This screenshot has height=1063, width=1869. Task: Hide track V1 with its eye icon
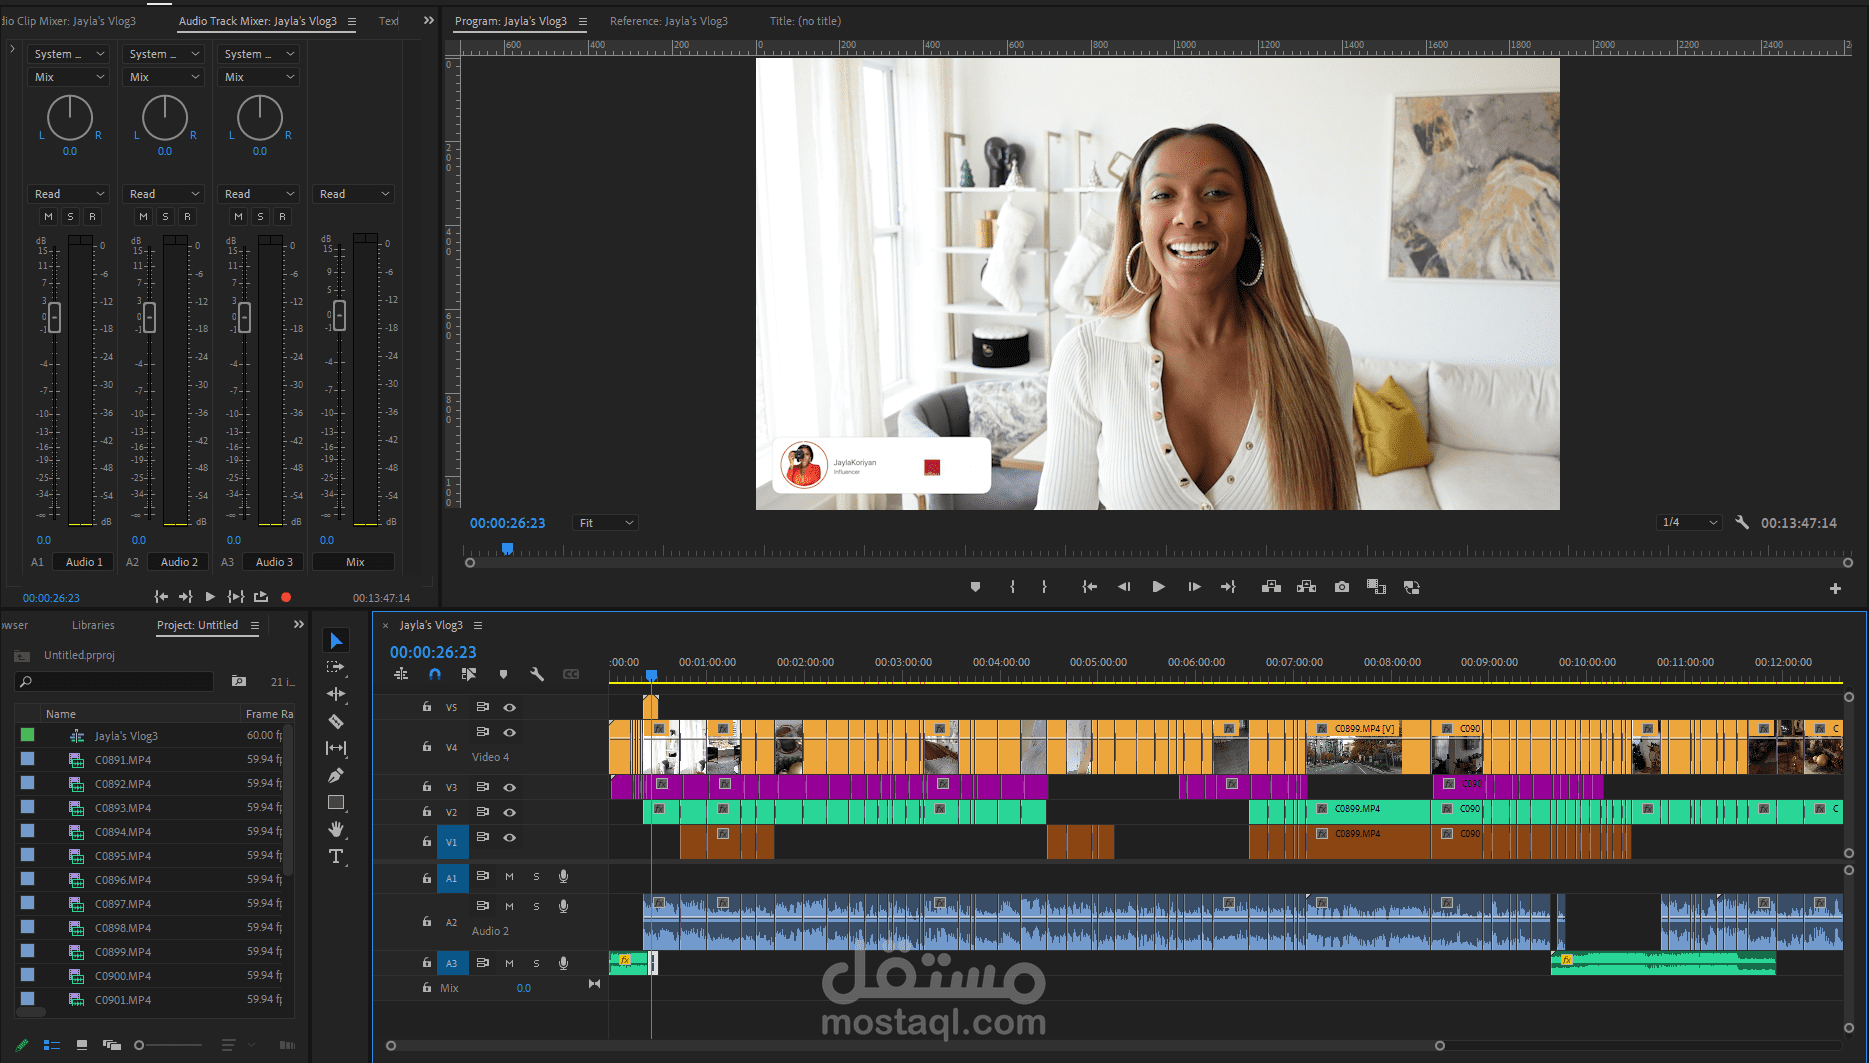click(x=509, y=837)
